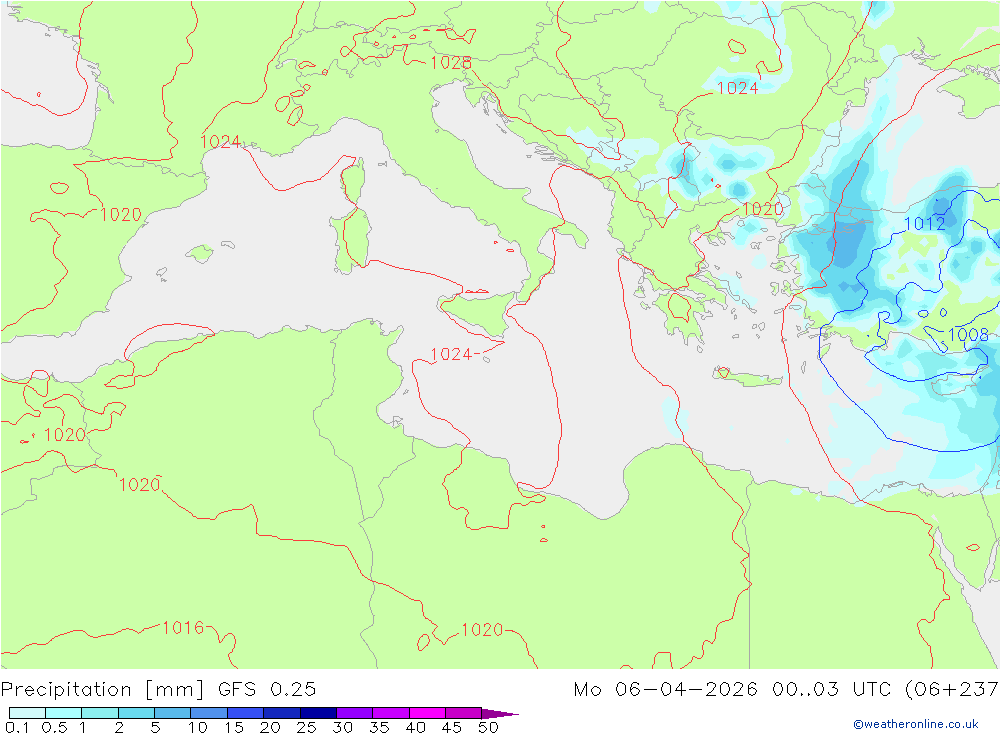Select the 25–30 mm legend swatch
1000x733 pixels.
click(x=318, y=713)
